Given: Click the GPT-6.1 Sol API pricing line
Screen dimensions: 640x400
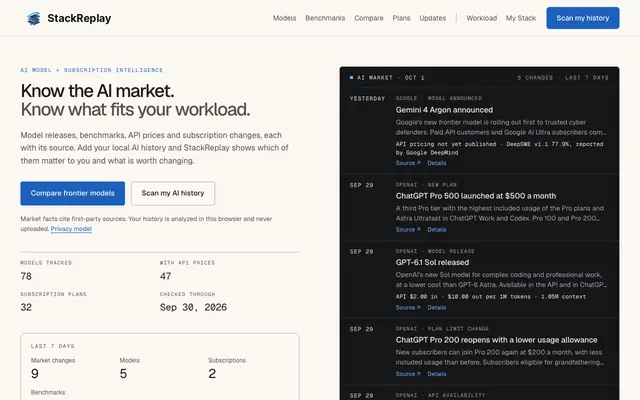Looking at the screenshot, I should pos(491,297).
